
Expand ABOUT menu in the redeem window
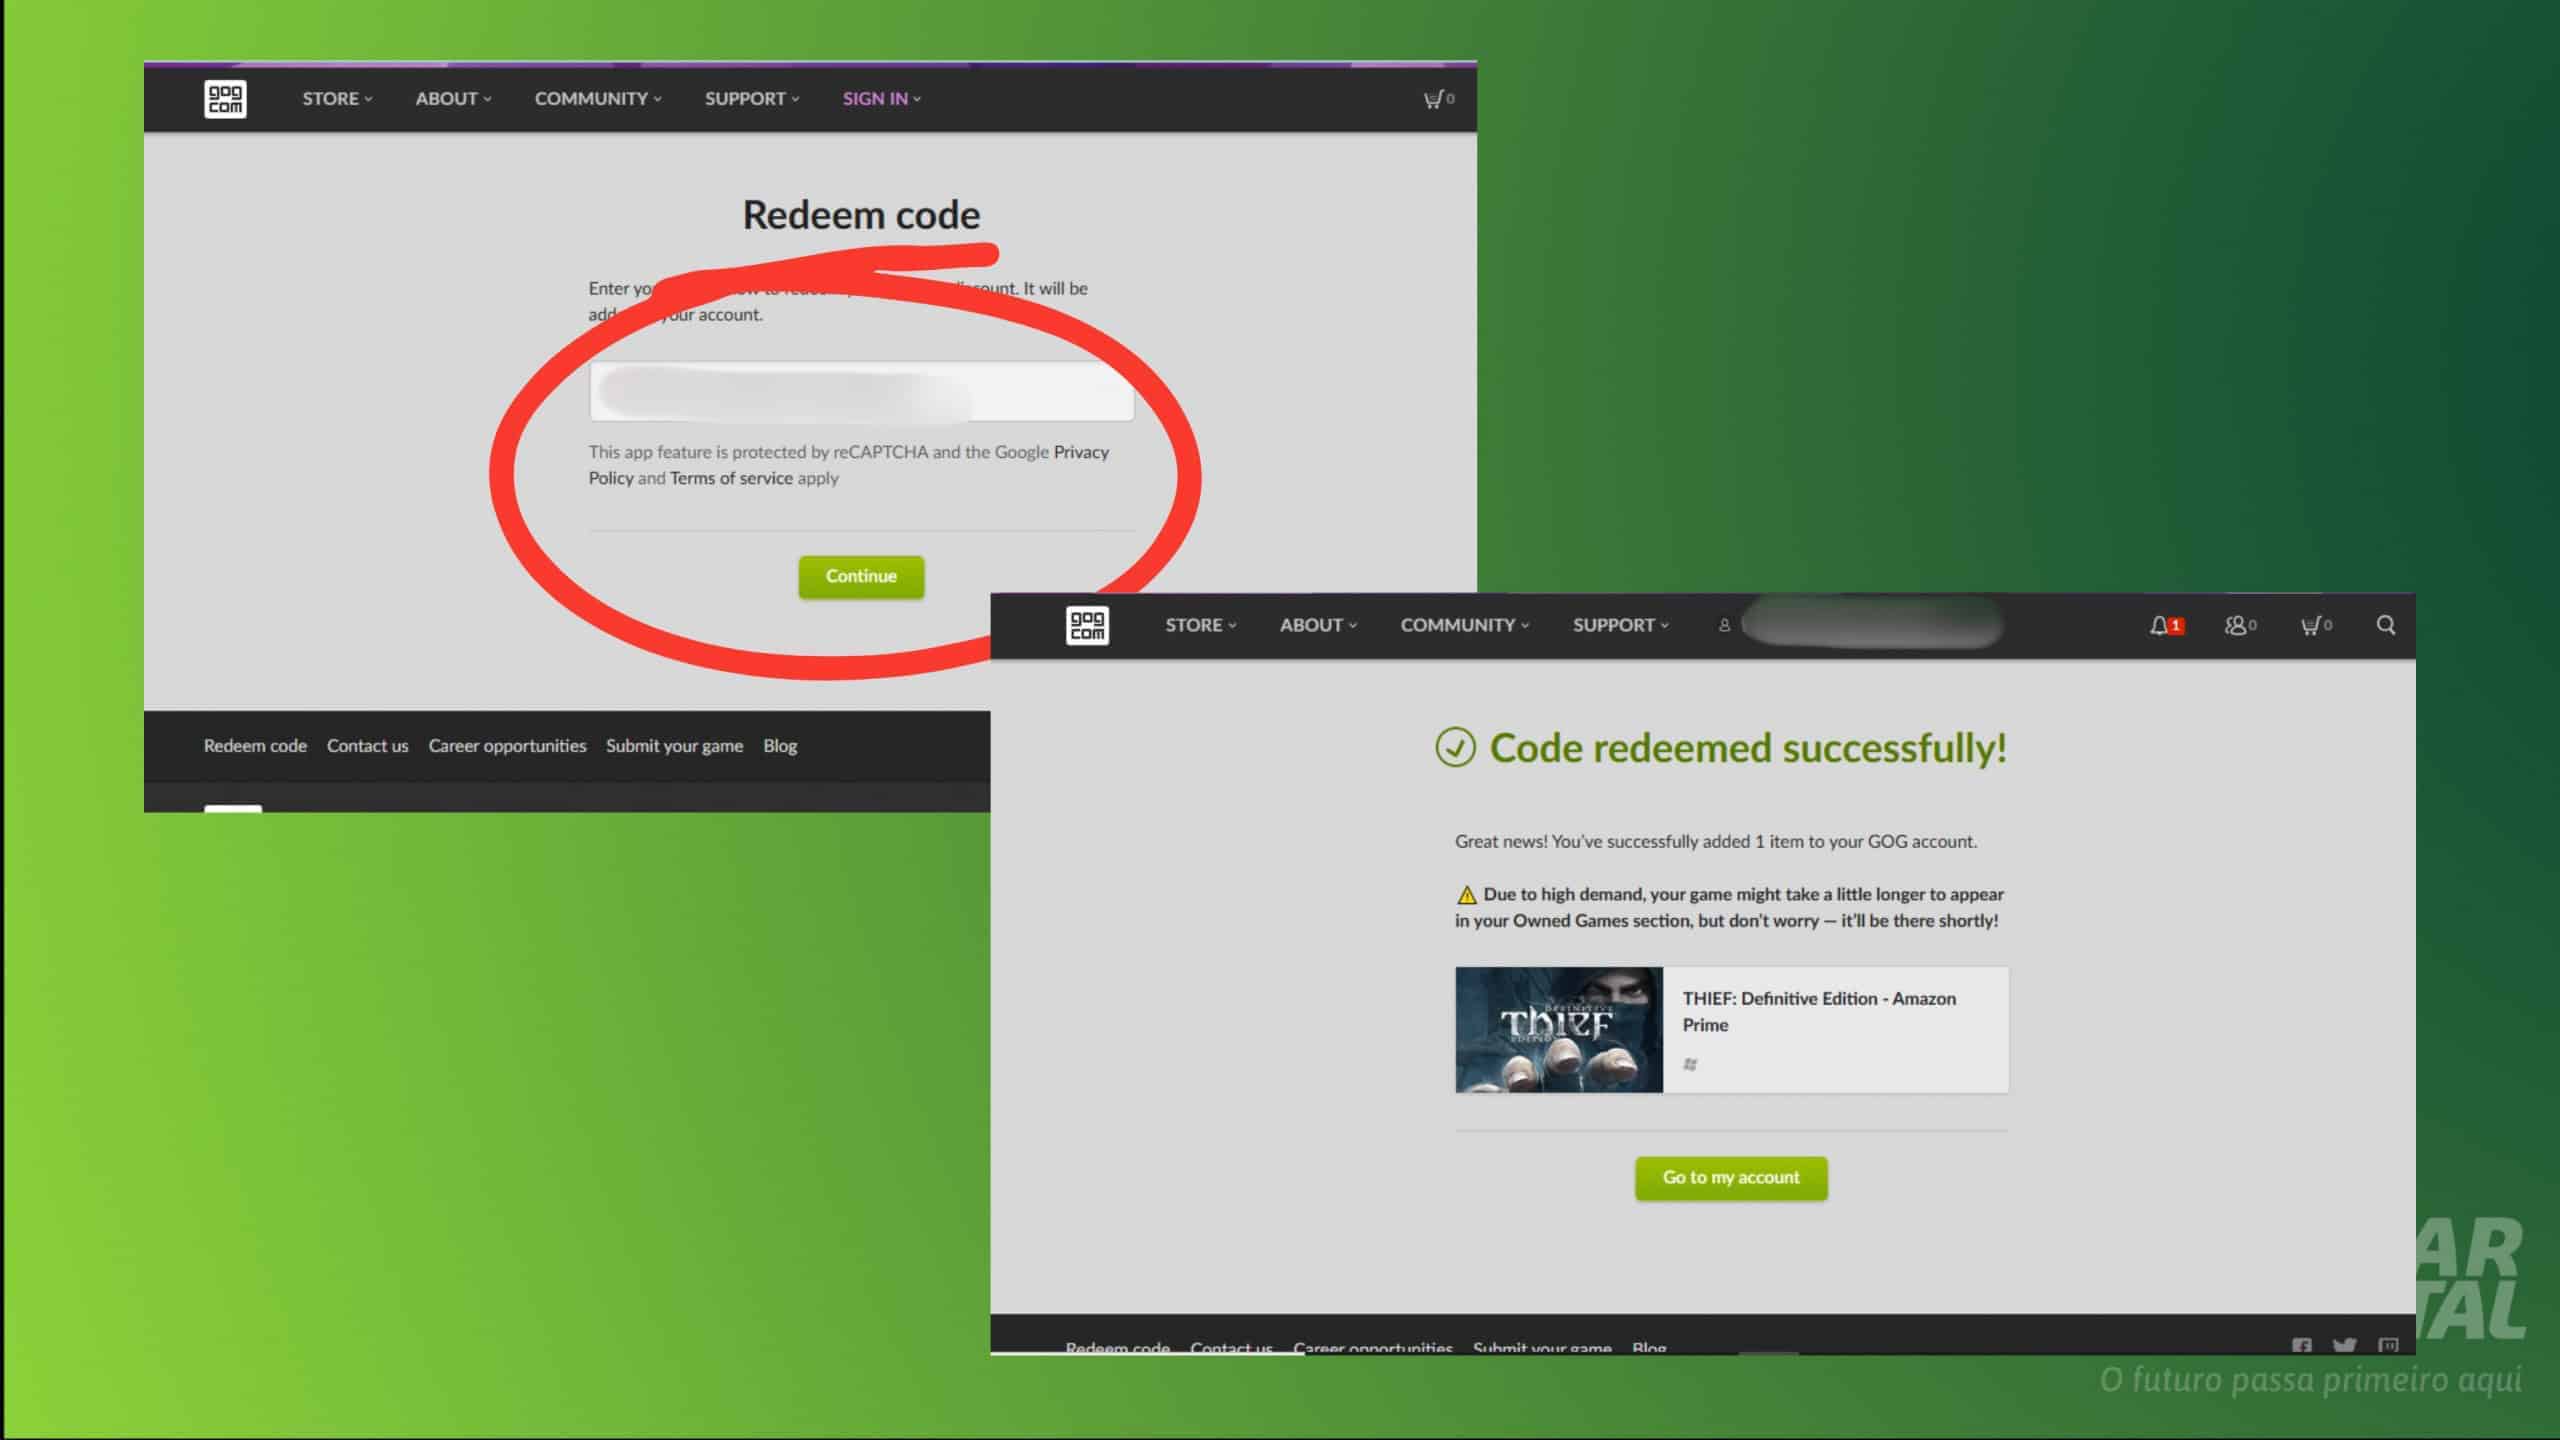(x=453, y=98)
